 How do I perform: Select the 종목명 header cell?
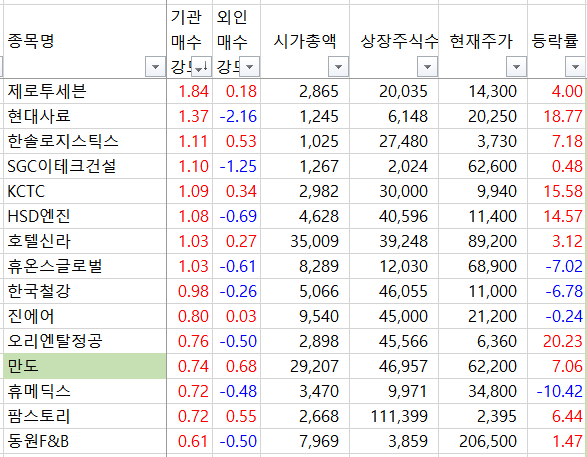pos(85,41)
